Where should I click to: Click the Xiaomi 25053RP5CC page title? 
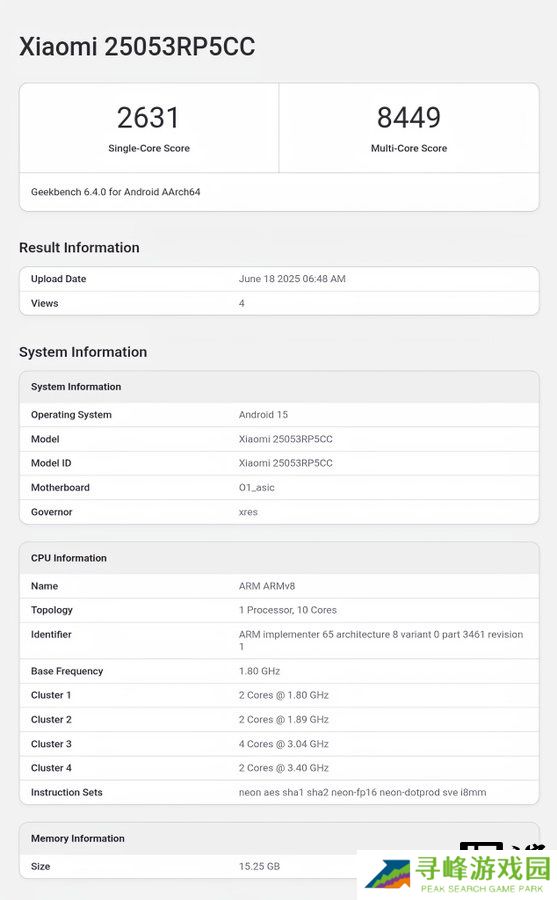pos(137,46)
